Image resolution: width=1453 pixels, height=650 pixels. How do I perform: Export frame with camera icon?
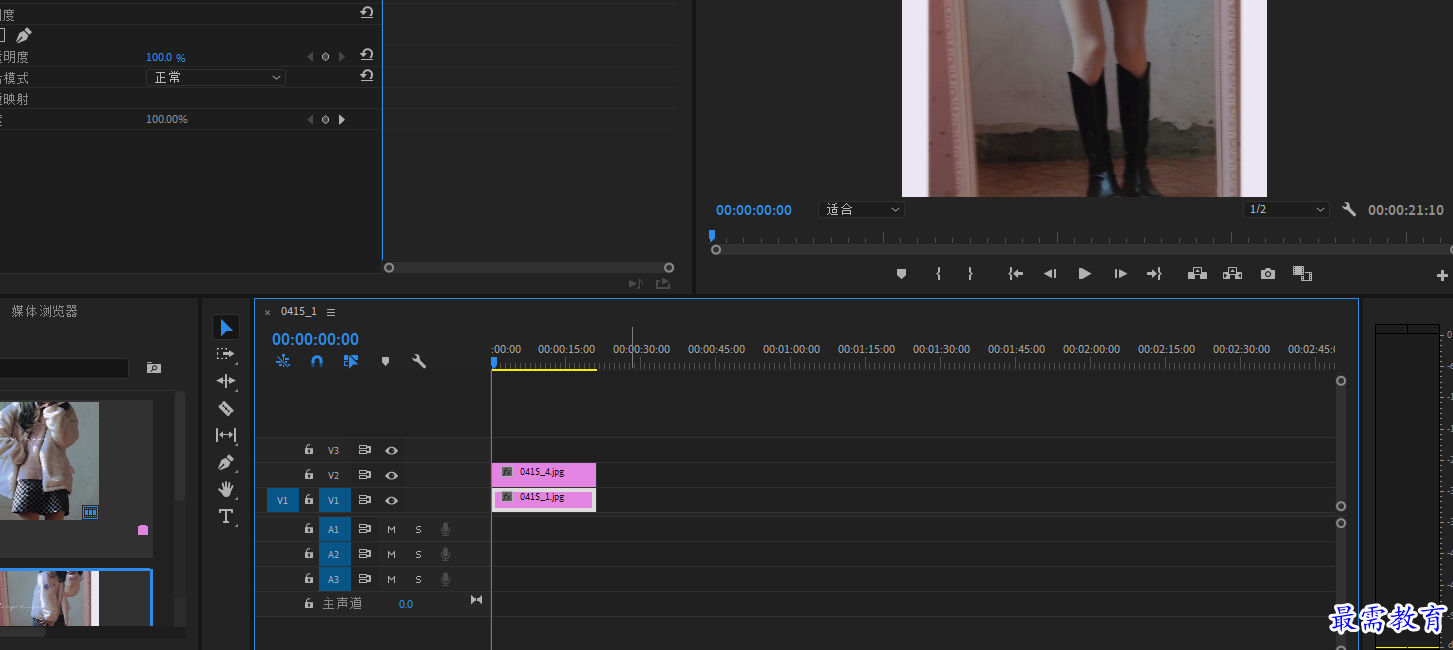point(1268,274)
